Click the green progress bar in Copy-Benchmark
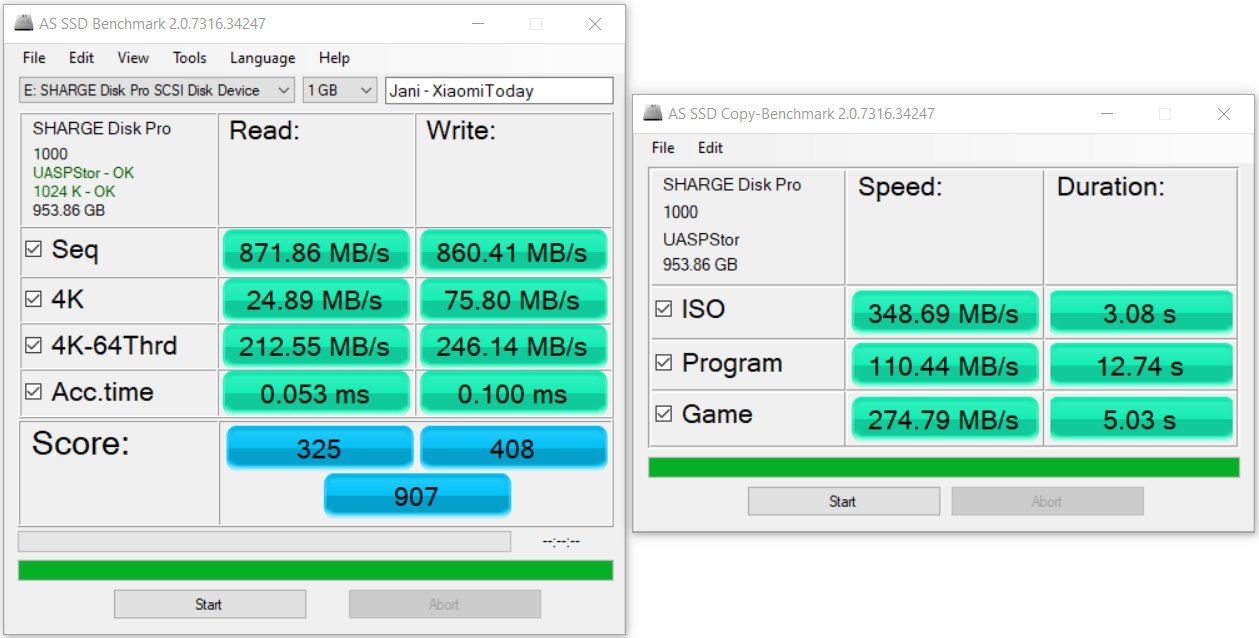 [943, 467]
